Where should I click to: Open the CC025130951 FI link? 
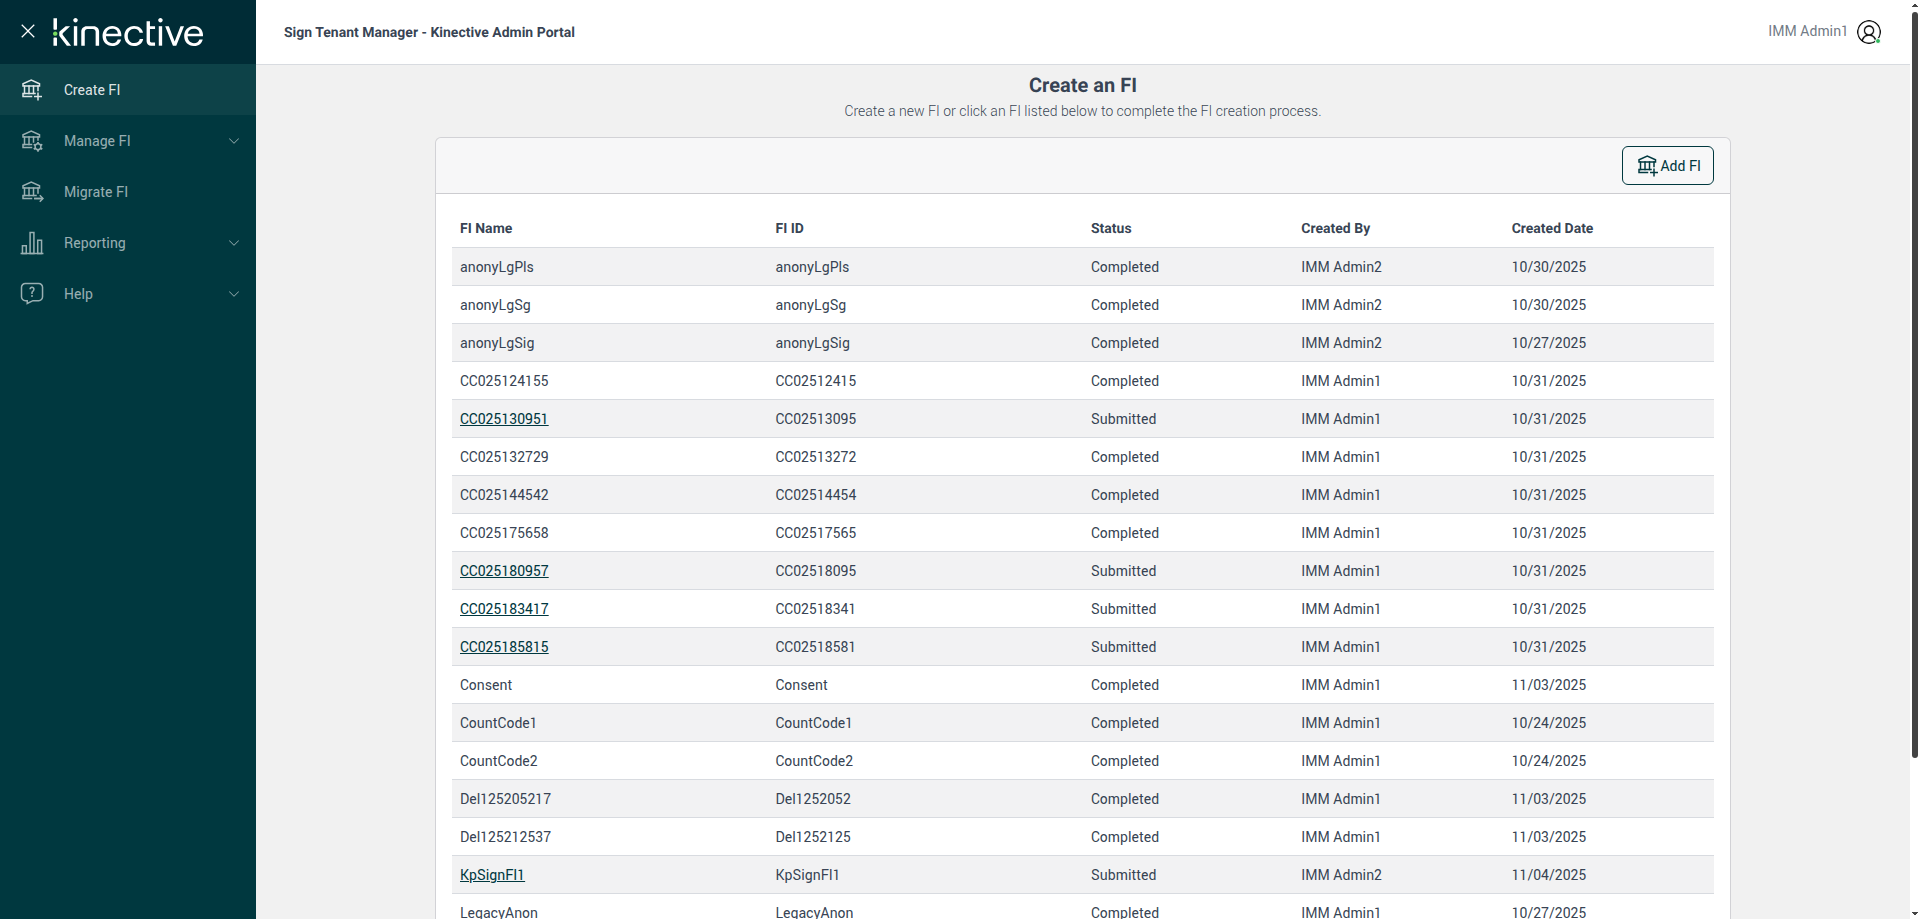[504, 419]
